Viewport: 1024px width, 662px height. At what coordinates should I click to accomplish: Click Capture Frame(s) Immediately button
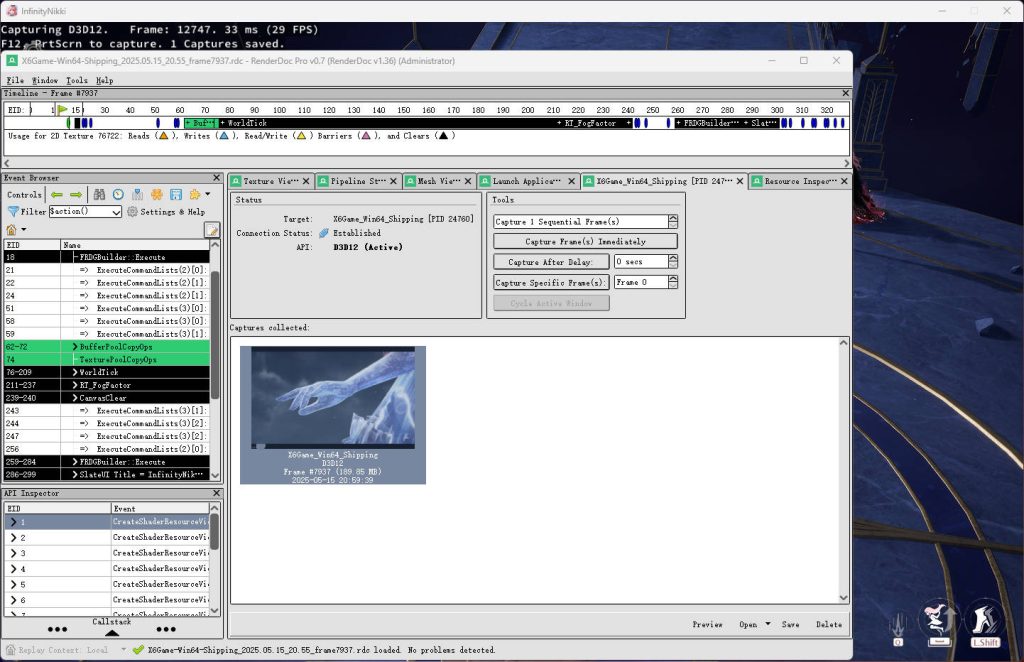click(x=585, y=242)
